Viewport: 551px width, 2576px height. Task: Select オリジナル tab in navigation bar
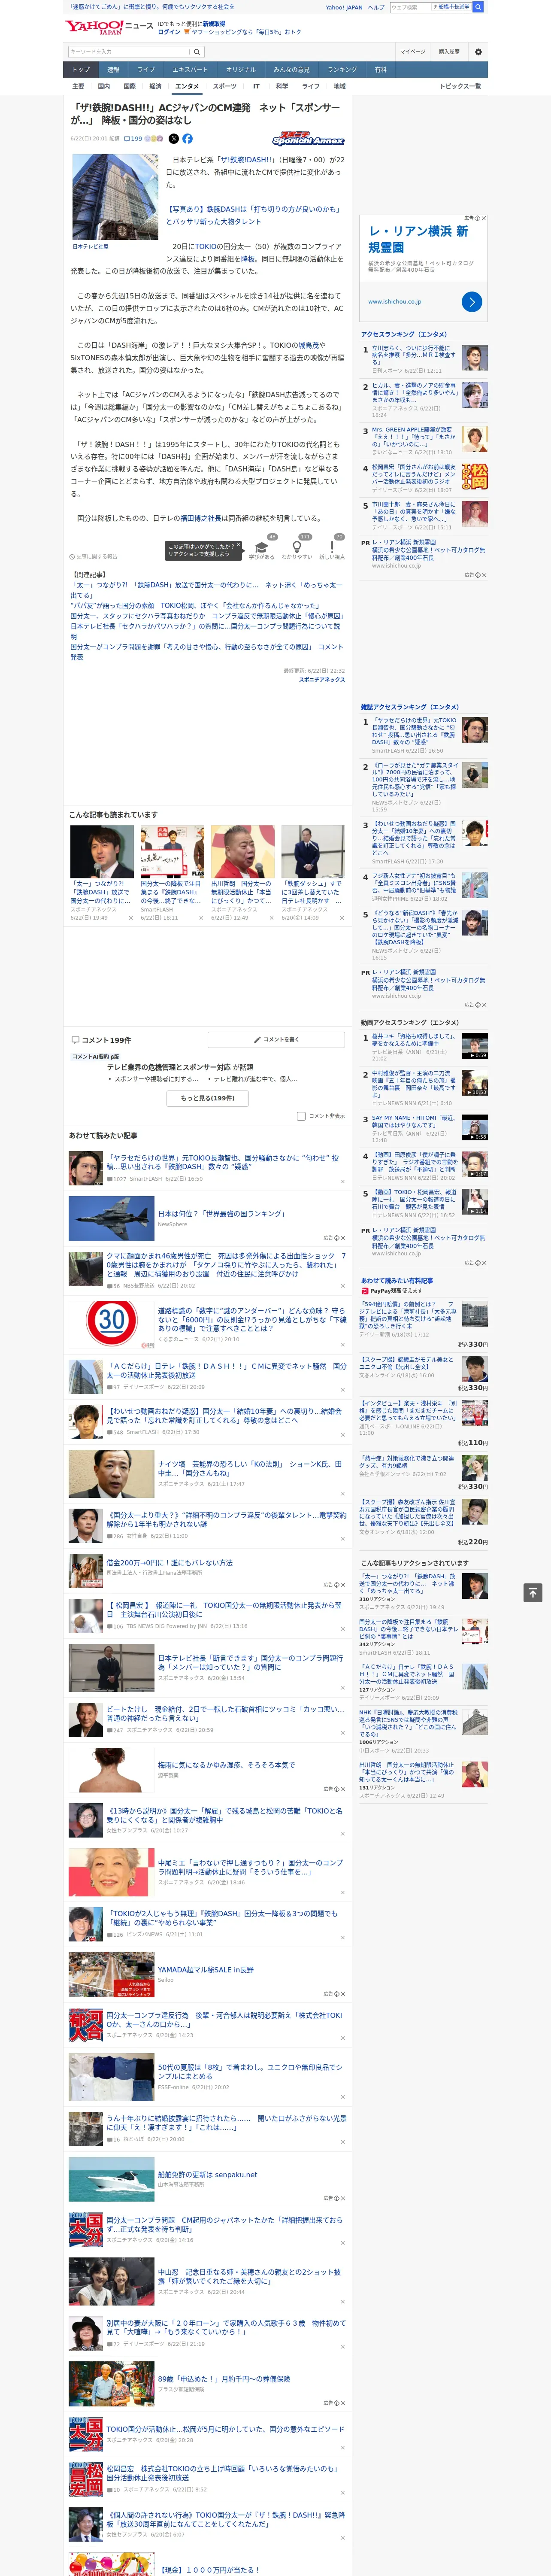coord(241,69)
